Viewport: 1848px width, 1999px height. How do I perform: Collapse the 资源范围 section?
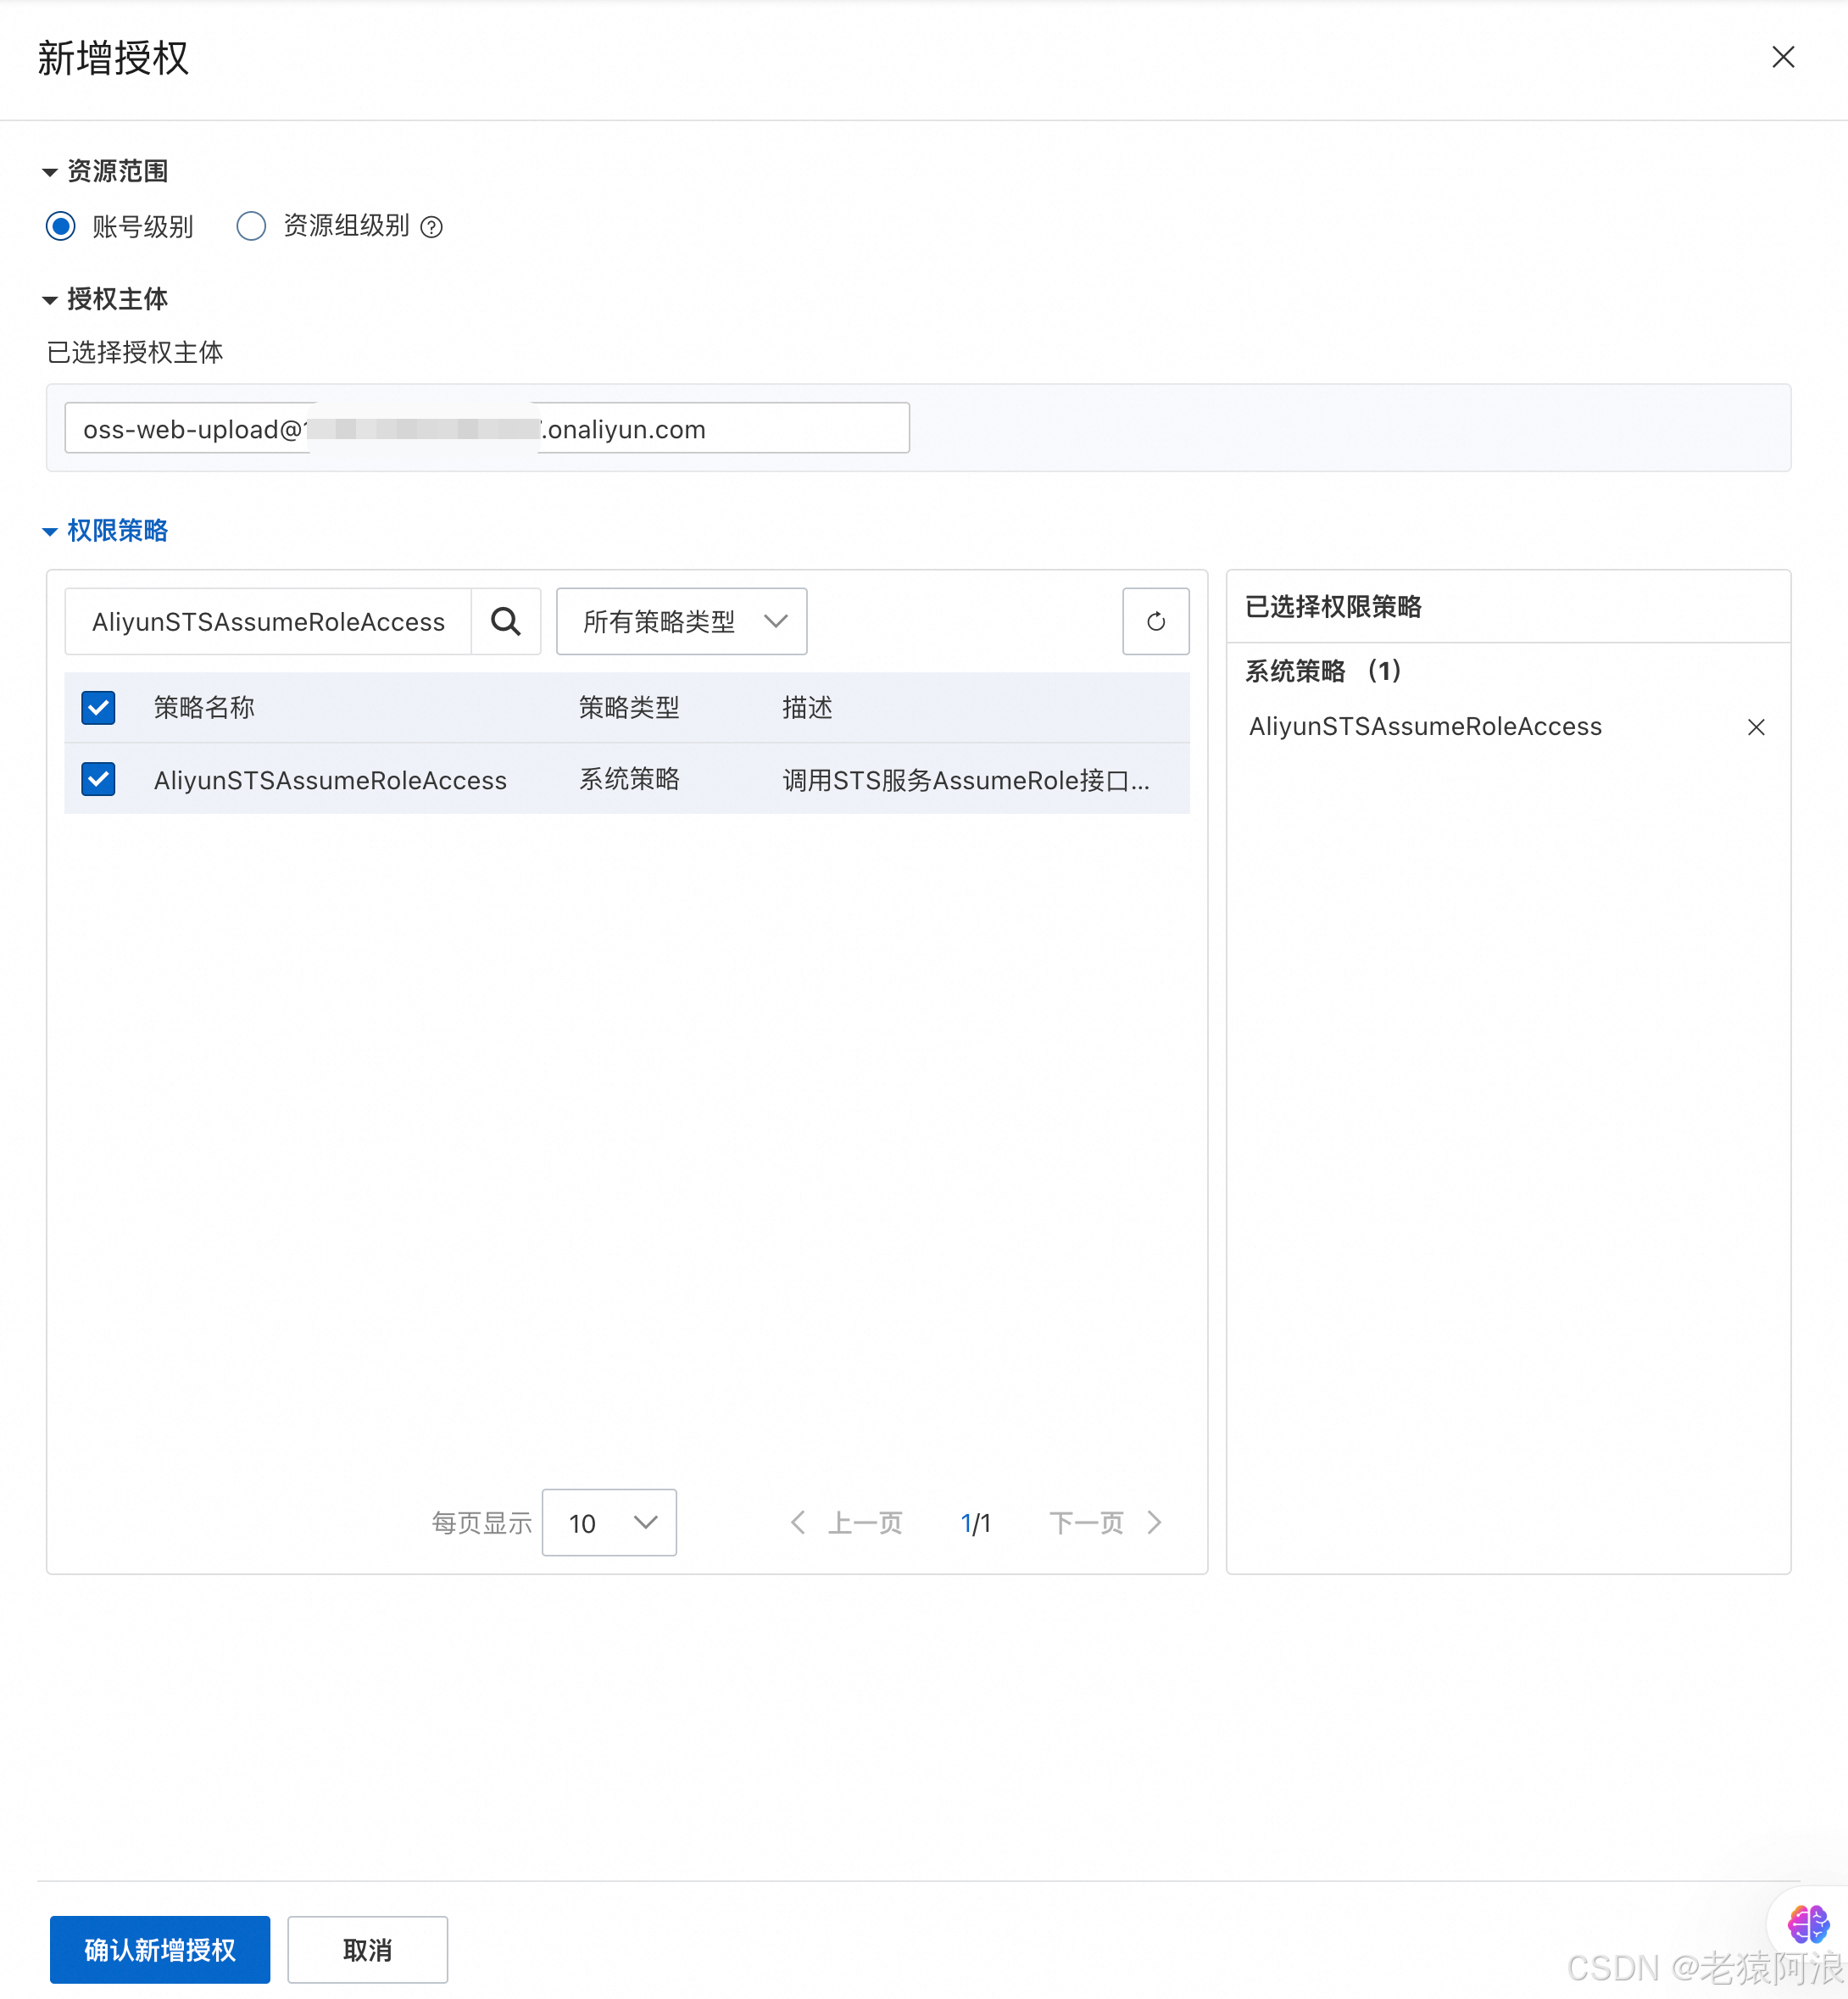pyautogui.click(x=50, y=172)
